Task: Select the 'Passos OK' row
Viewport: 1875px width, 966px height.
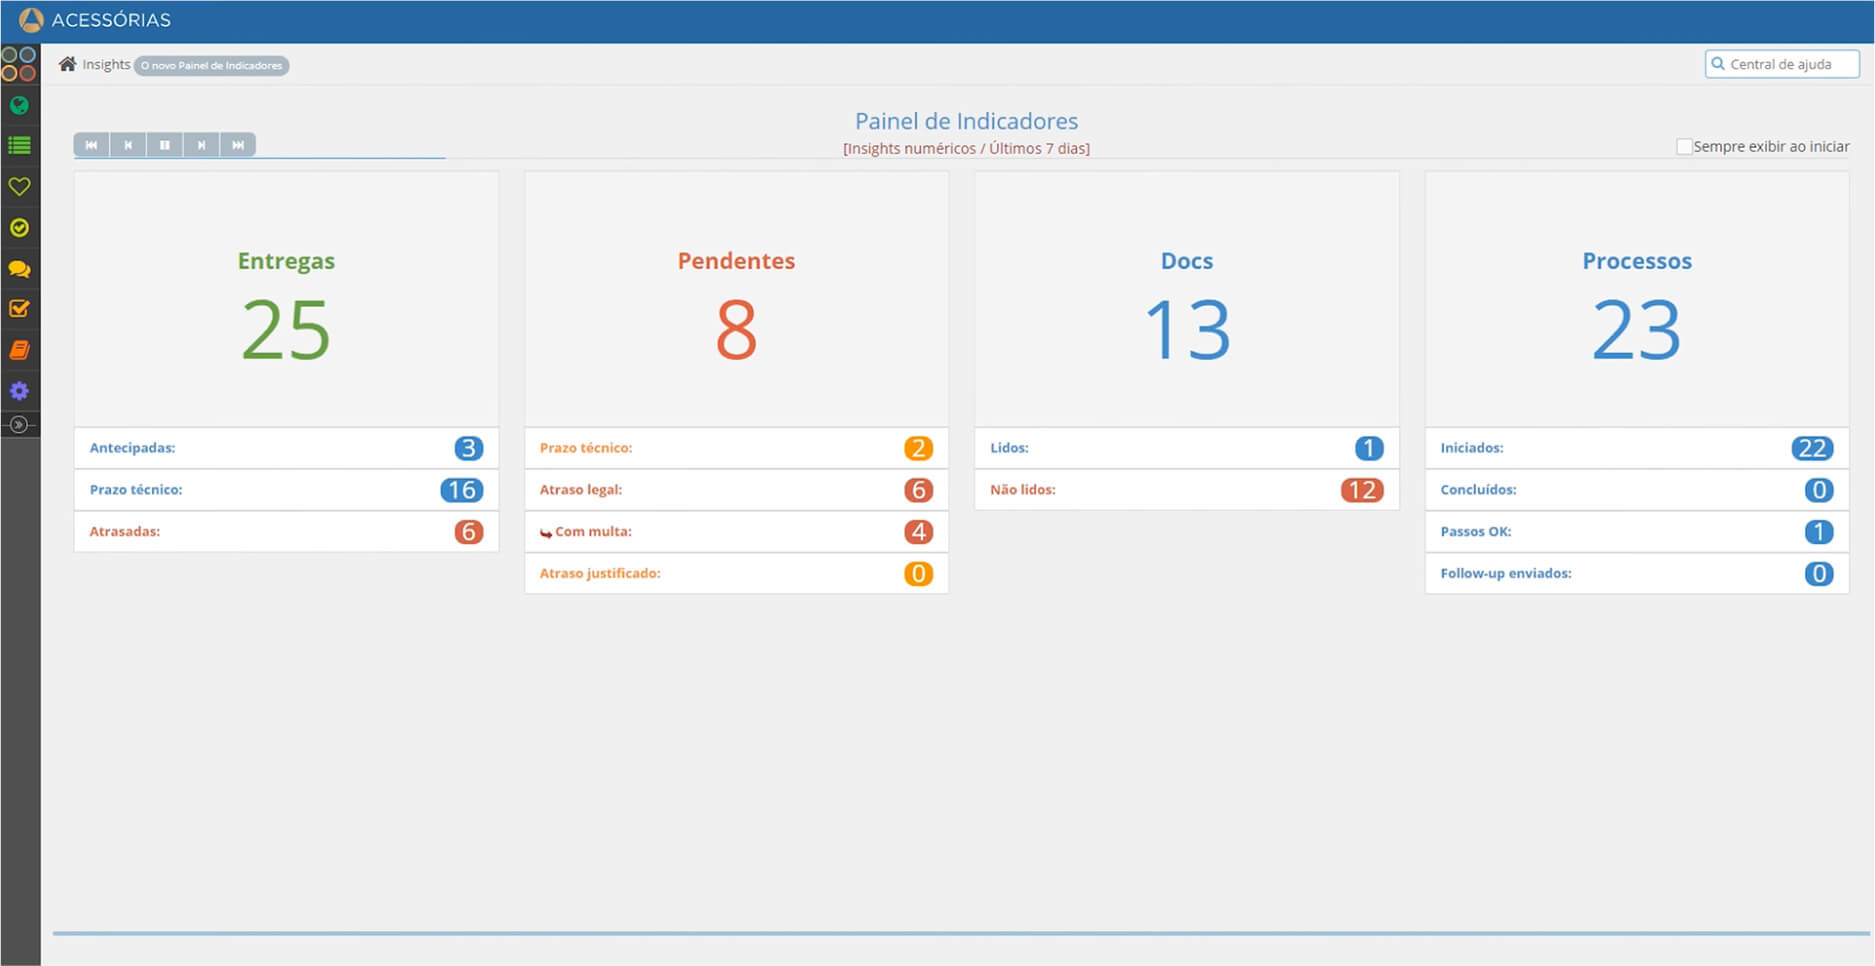Action: tap(1637, 532)
